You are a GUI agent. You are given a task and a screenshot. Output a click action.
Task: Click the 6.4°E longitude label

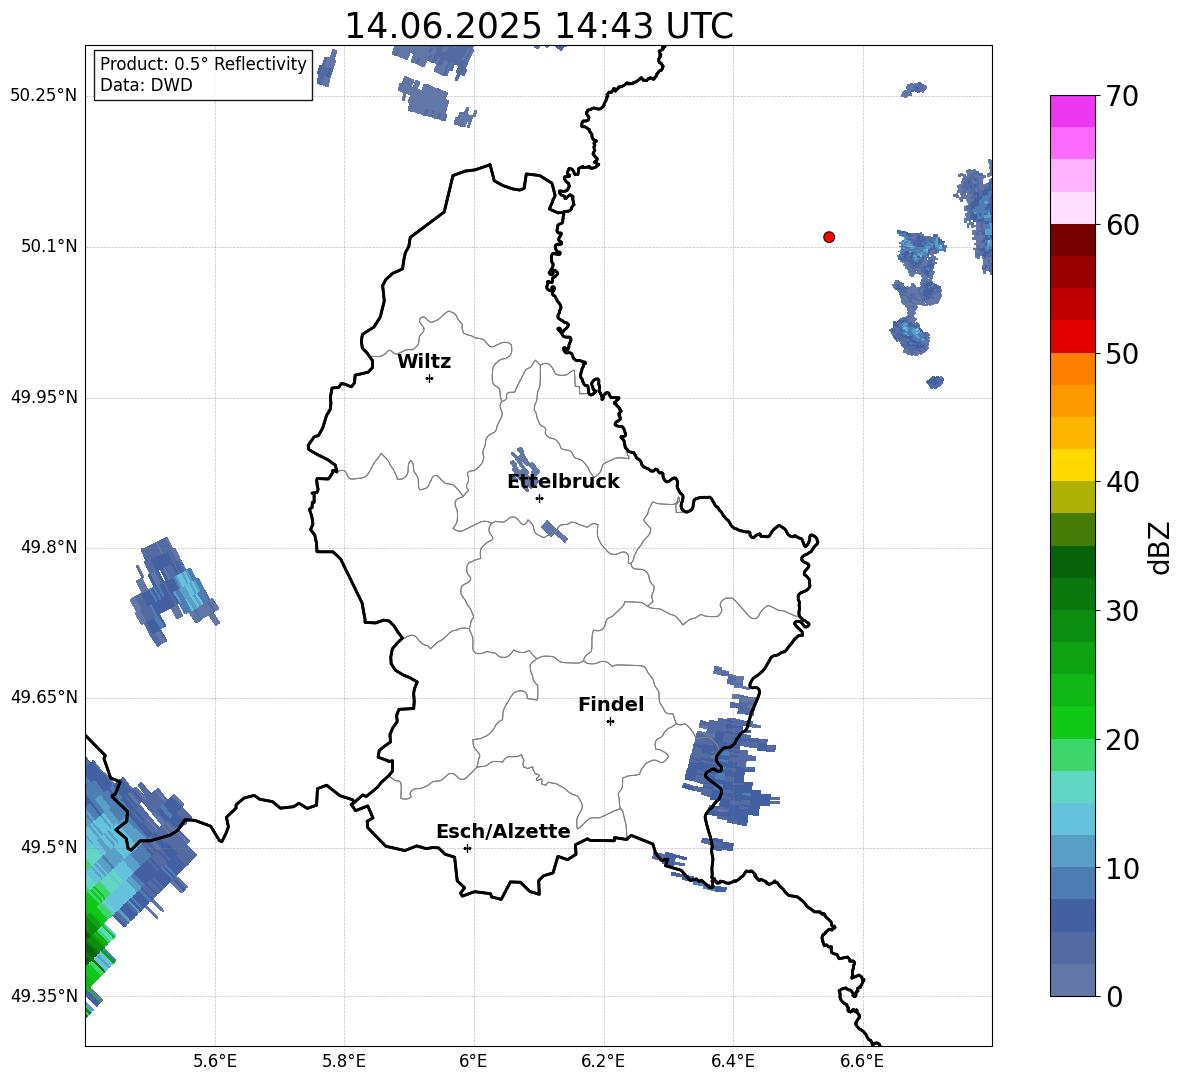click(732, 1061)
